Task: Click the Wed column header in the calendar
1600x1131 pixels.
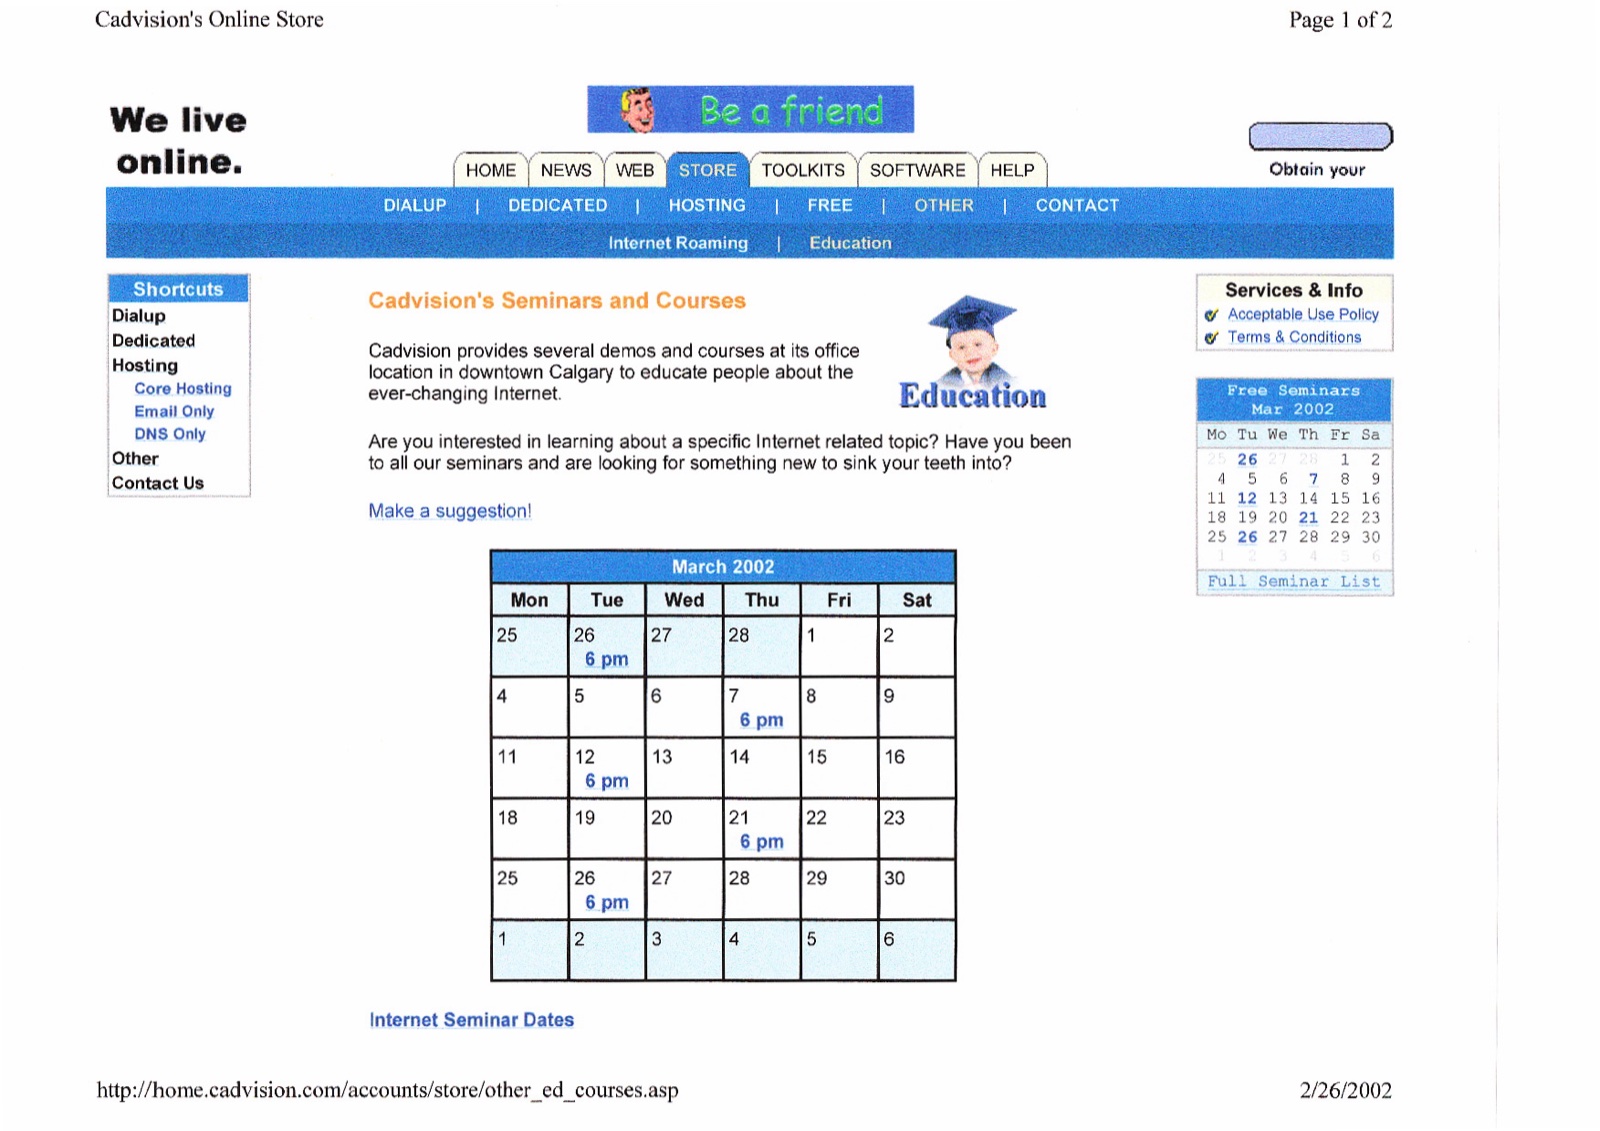Action: tap(684, 600)
